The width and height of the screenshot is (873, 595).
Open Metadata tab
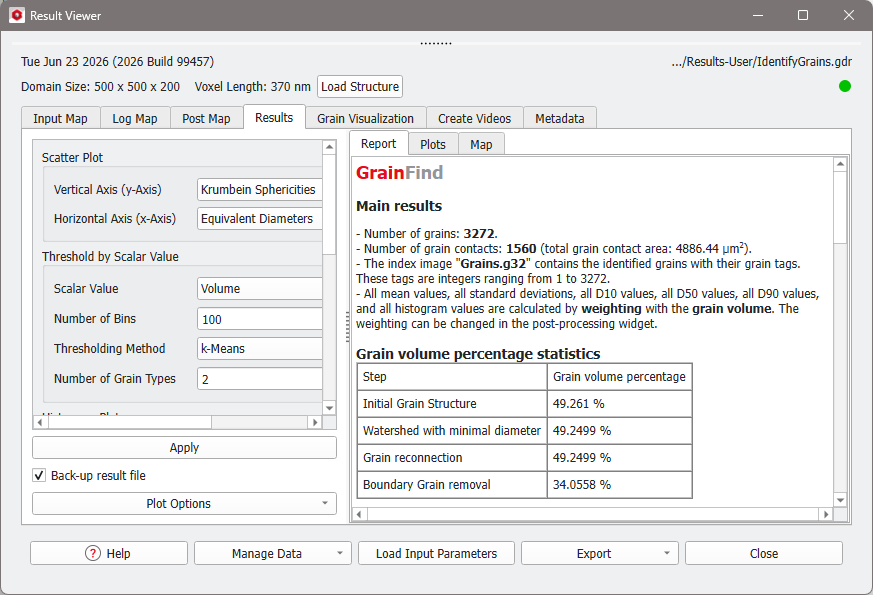pyautogui.click(x=560, y=119)
